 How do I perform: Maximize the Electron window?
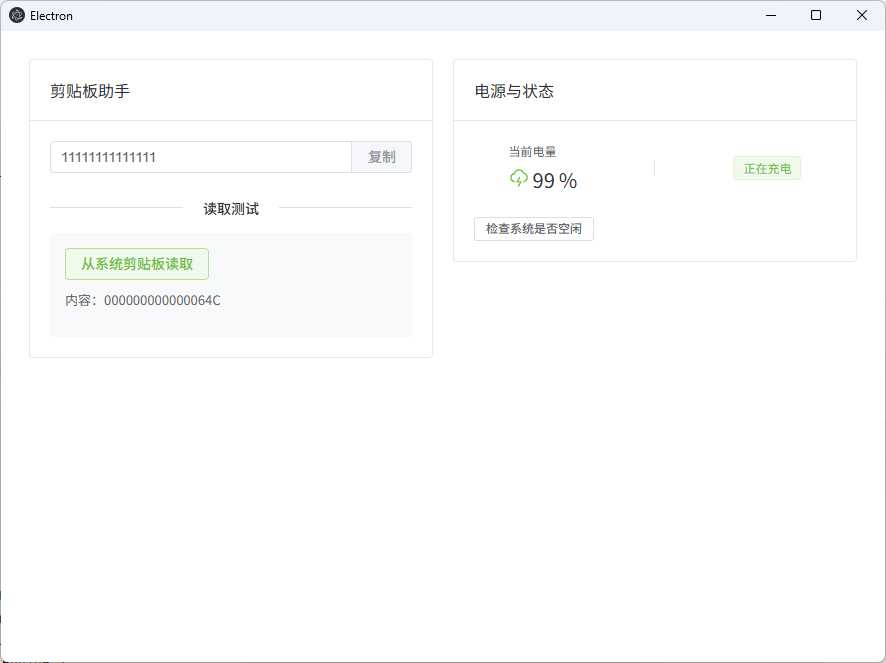(816, 16)
